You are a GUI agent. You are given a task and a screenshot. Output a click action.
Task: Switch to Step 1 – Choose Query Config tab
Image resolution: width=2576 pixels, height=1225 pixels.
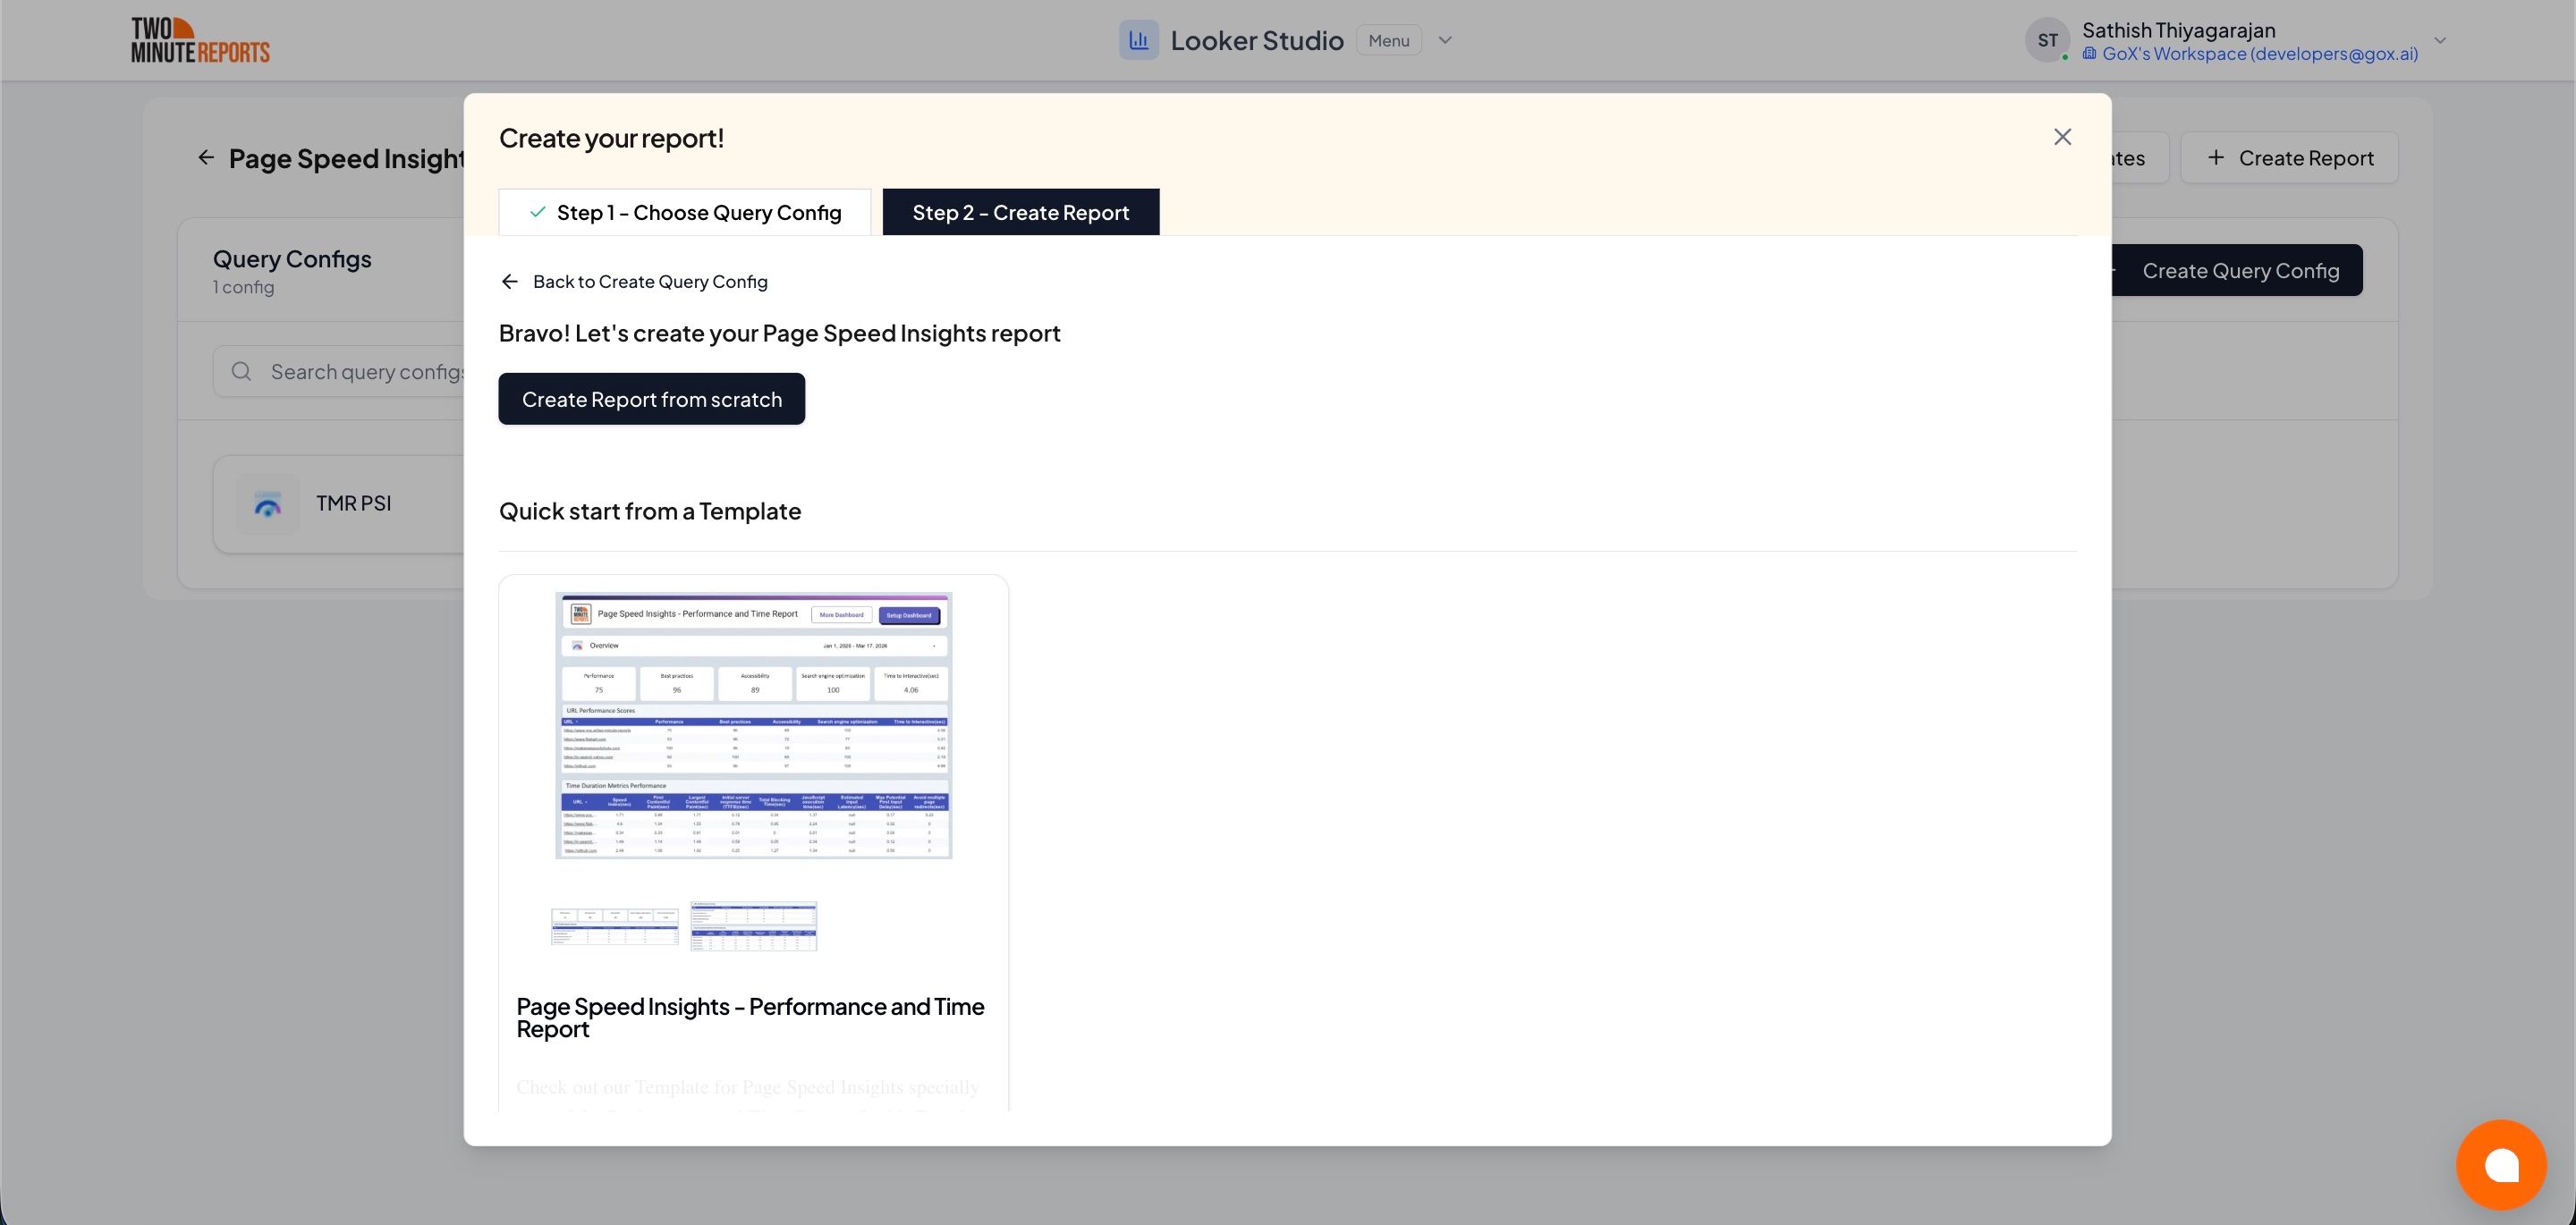pos(685,211)
